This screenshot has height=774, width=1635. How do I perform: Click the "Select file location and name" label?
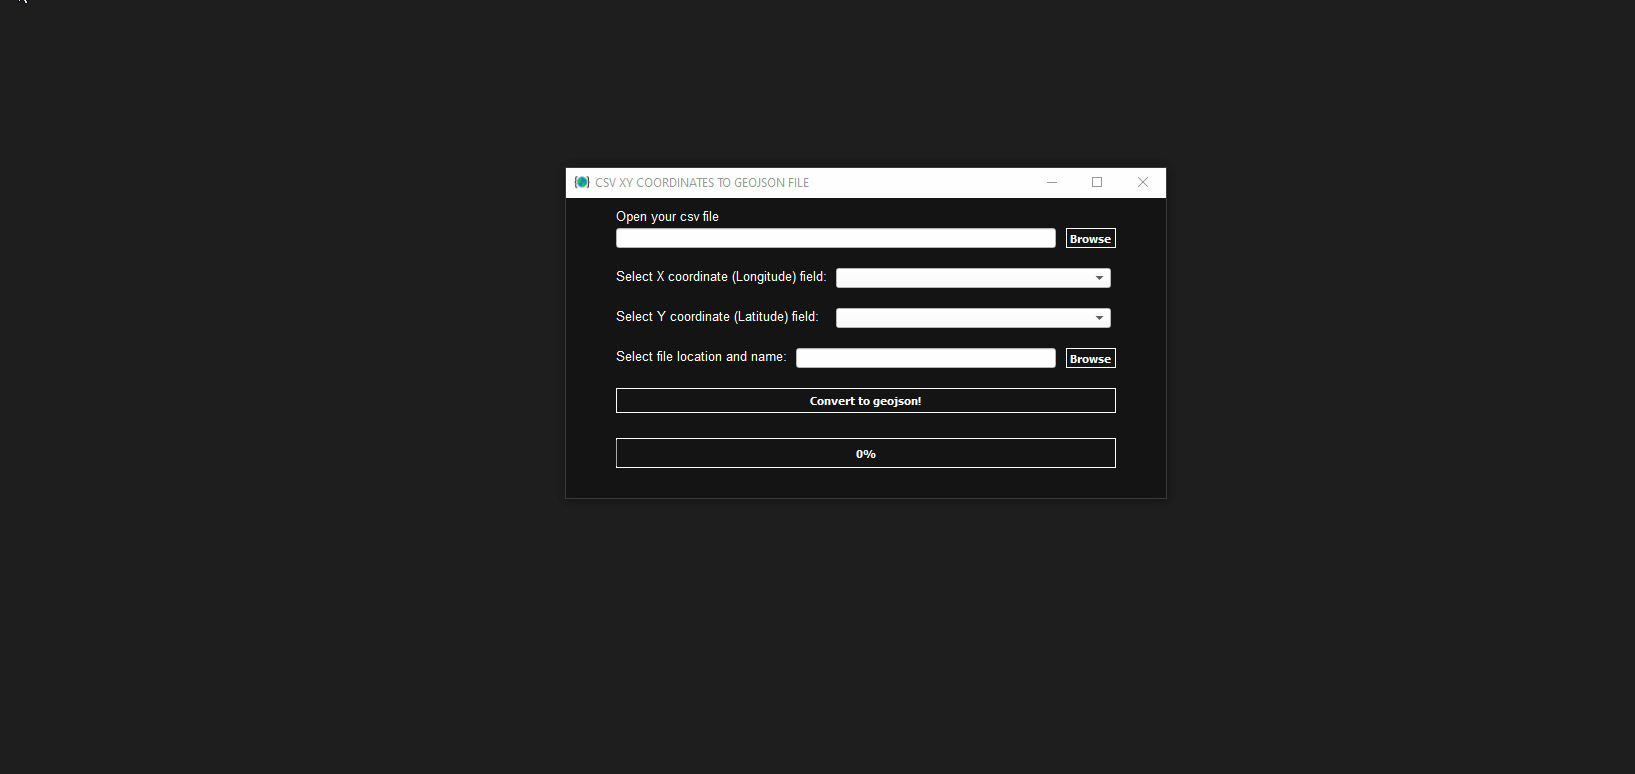[701, 357]
